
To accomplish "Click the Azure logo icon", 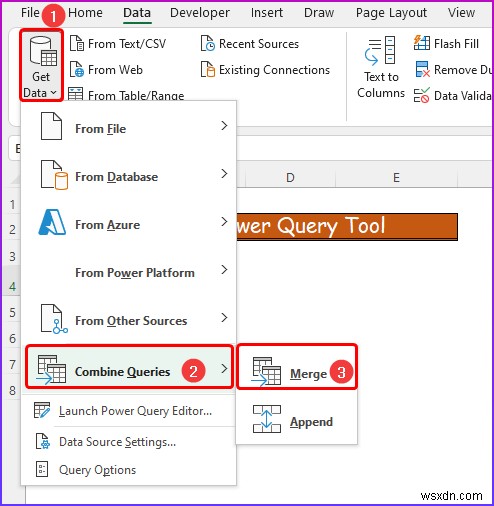I will click(x=52, y=222).
